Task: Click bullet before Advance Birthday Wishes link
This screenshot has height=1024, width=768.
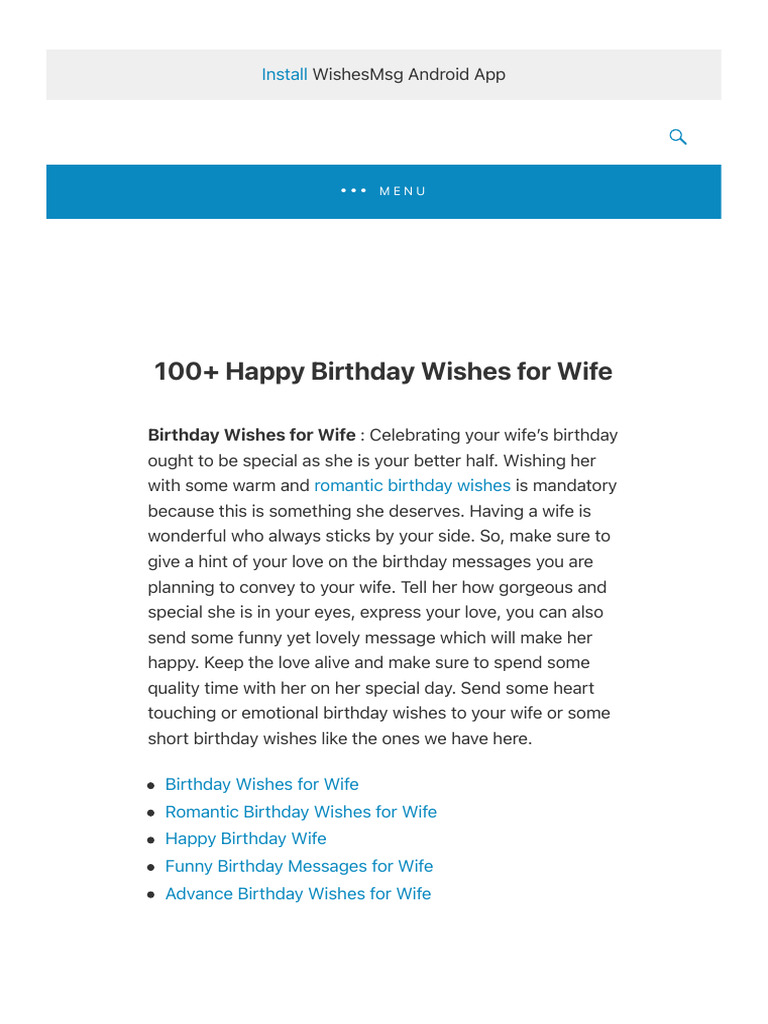Action: pyautogui.click(x=150, y=895)
